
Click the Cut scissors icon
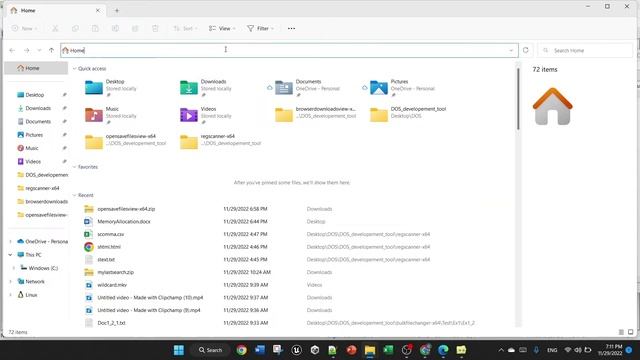click(55, 29)
